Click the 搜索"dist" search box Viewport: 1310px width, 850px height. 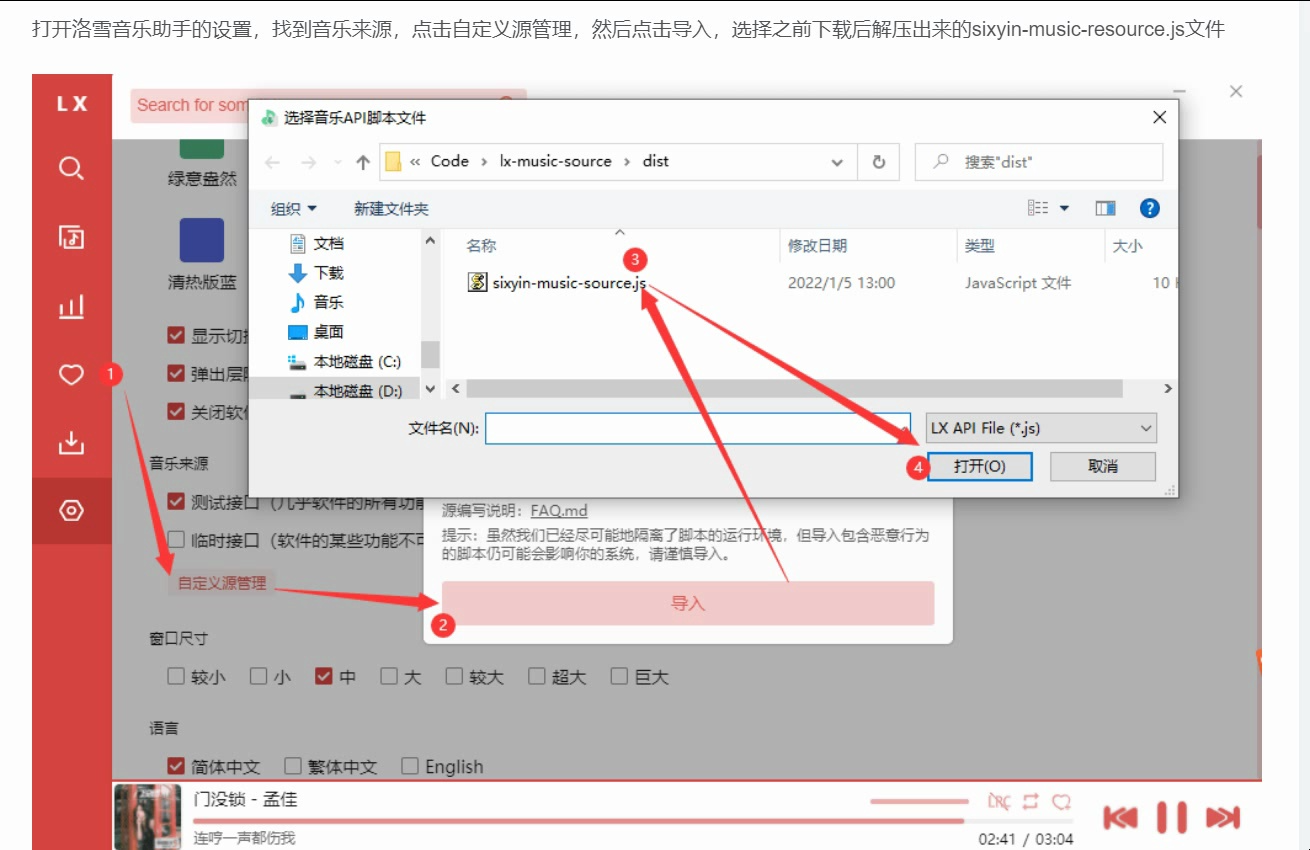coord(1039,162)
